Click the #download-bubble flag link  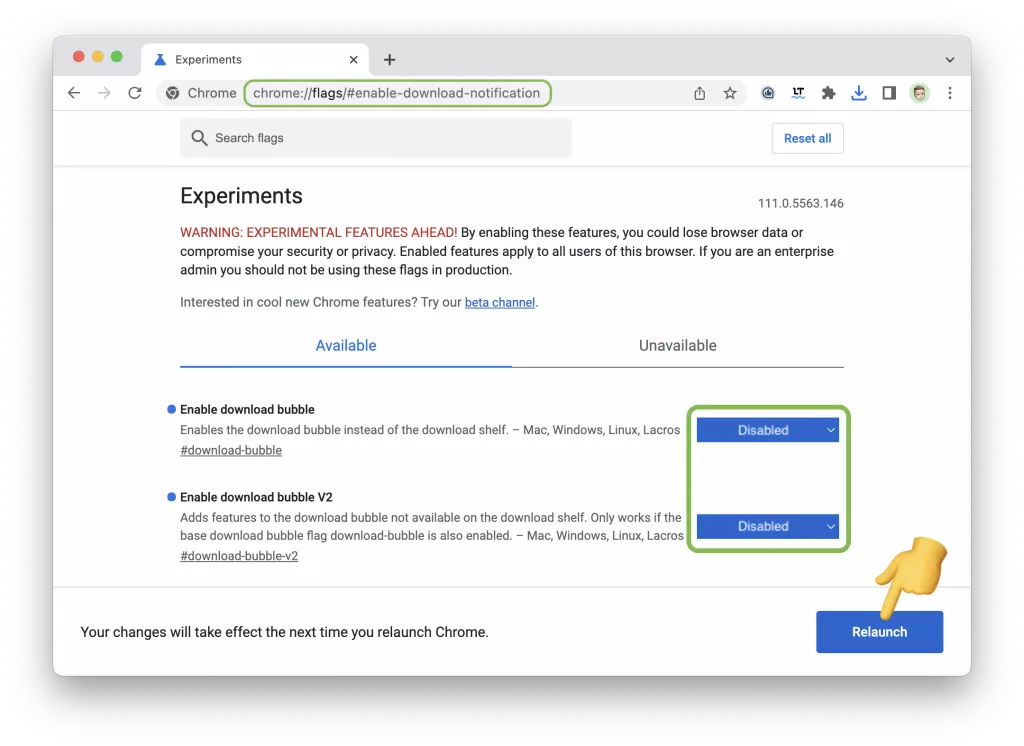click(x=231, y=450)
